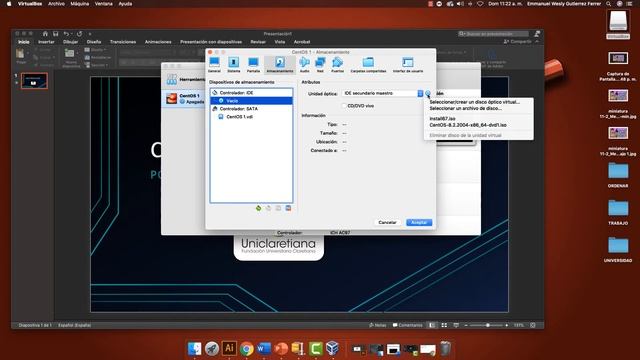Click Spotlight search icon in menu bar
Viewport: 640px width, 360px height.
pyautogui.click(x=609, y=4)
